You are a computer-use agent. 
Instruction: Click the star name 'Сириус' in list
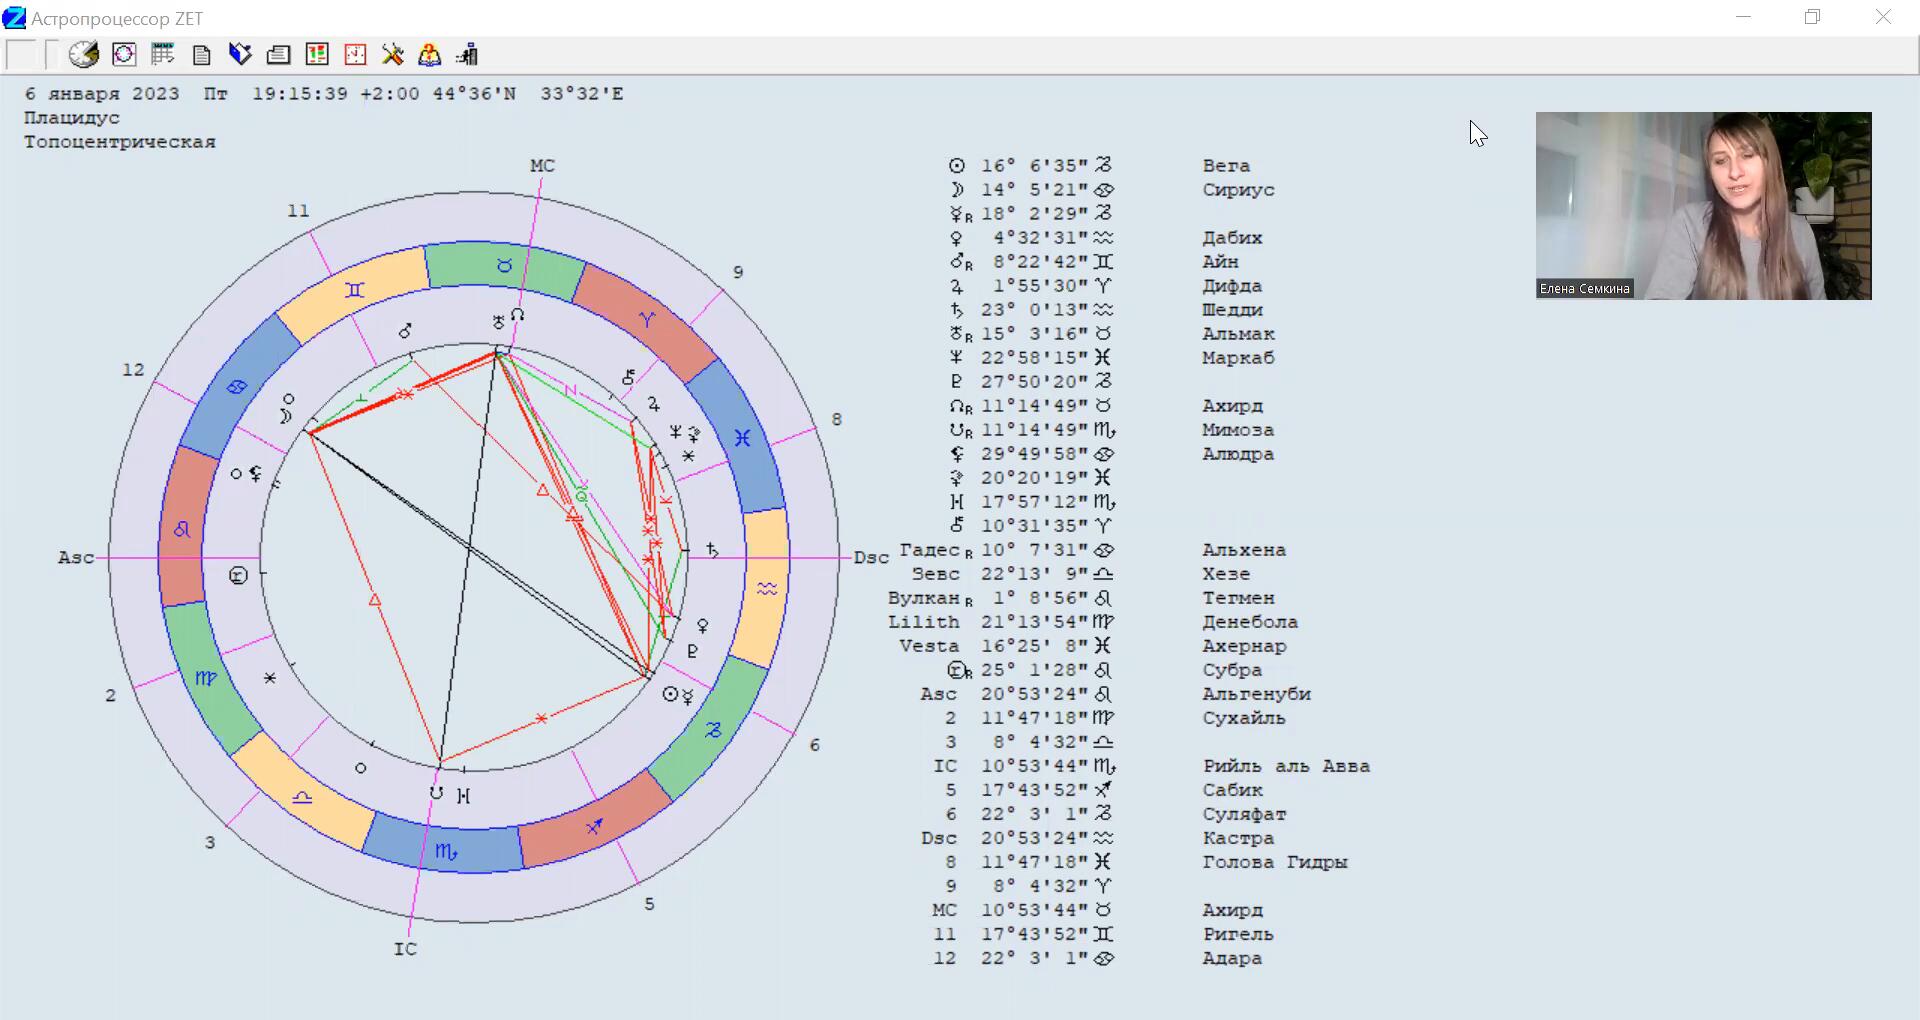(1238, 190)
